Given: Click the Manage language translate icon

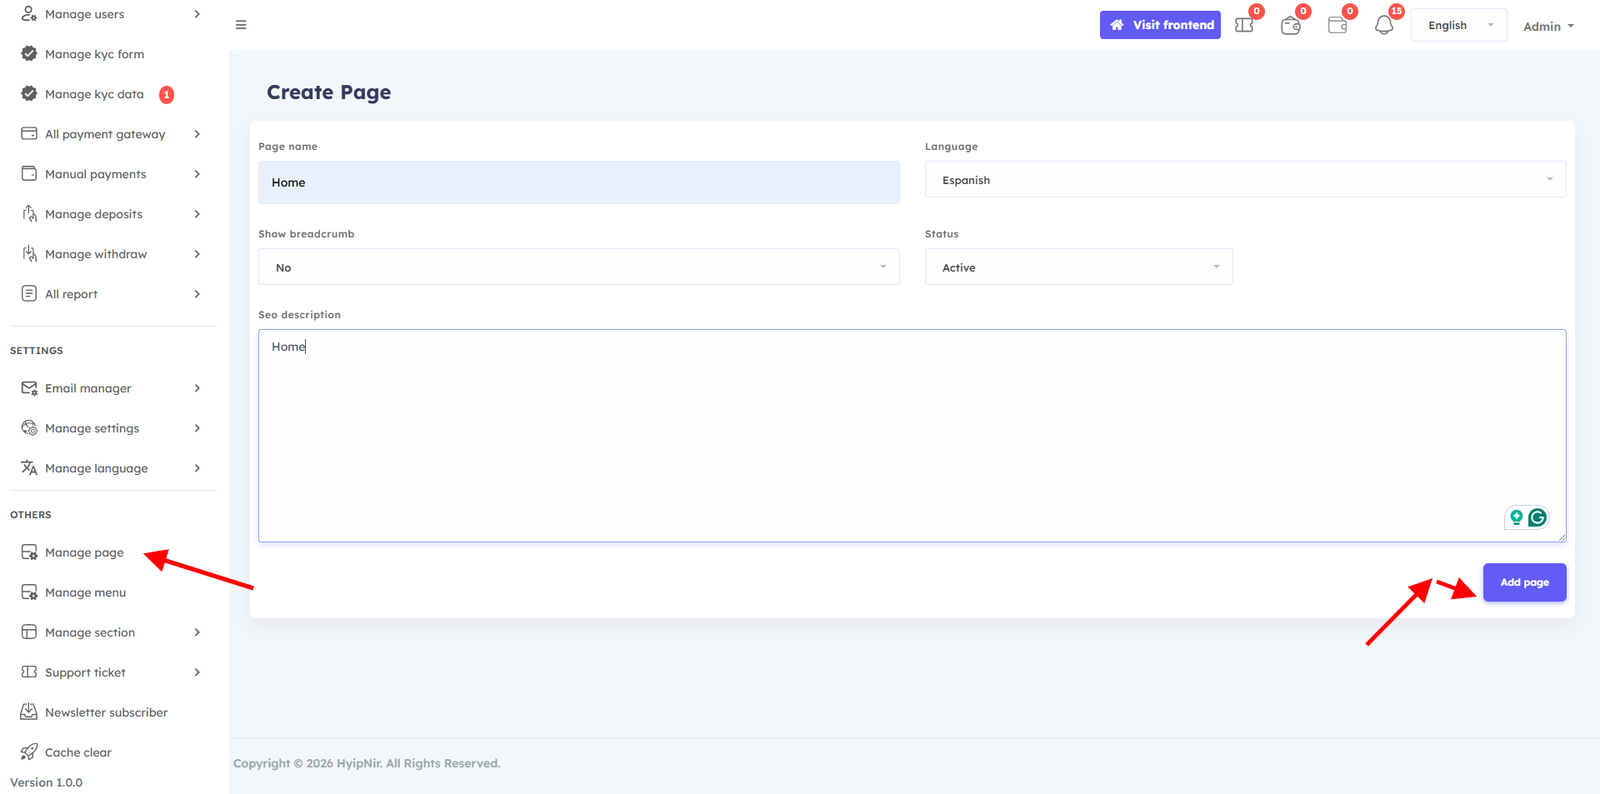Looking at the screenshot, I should (x=29, y=468).
